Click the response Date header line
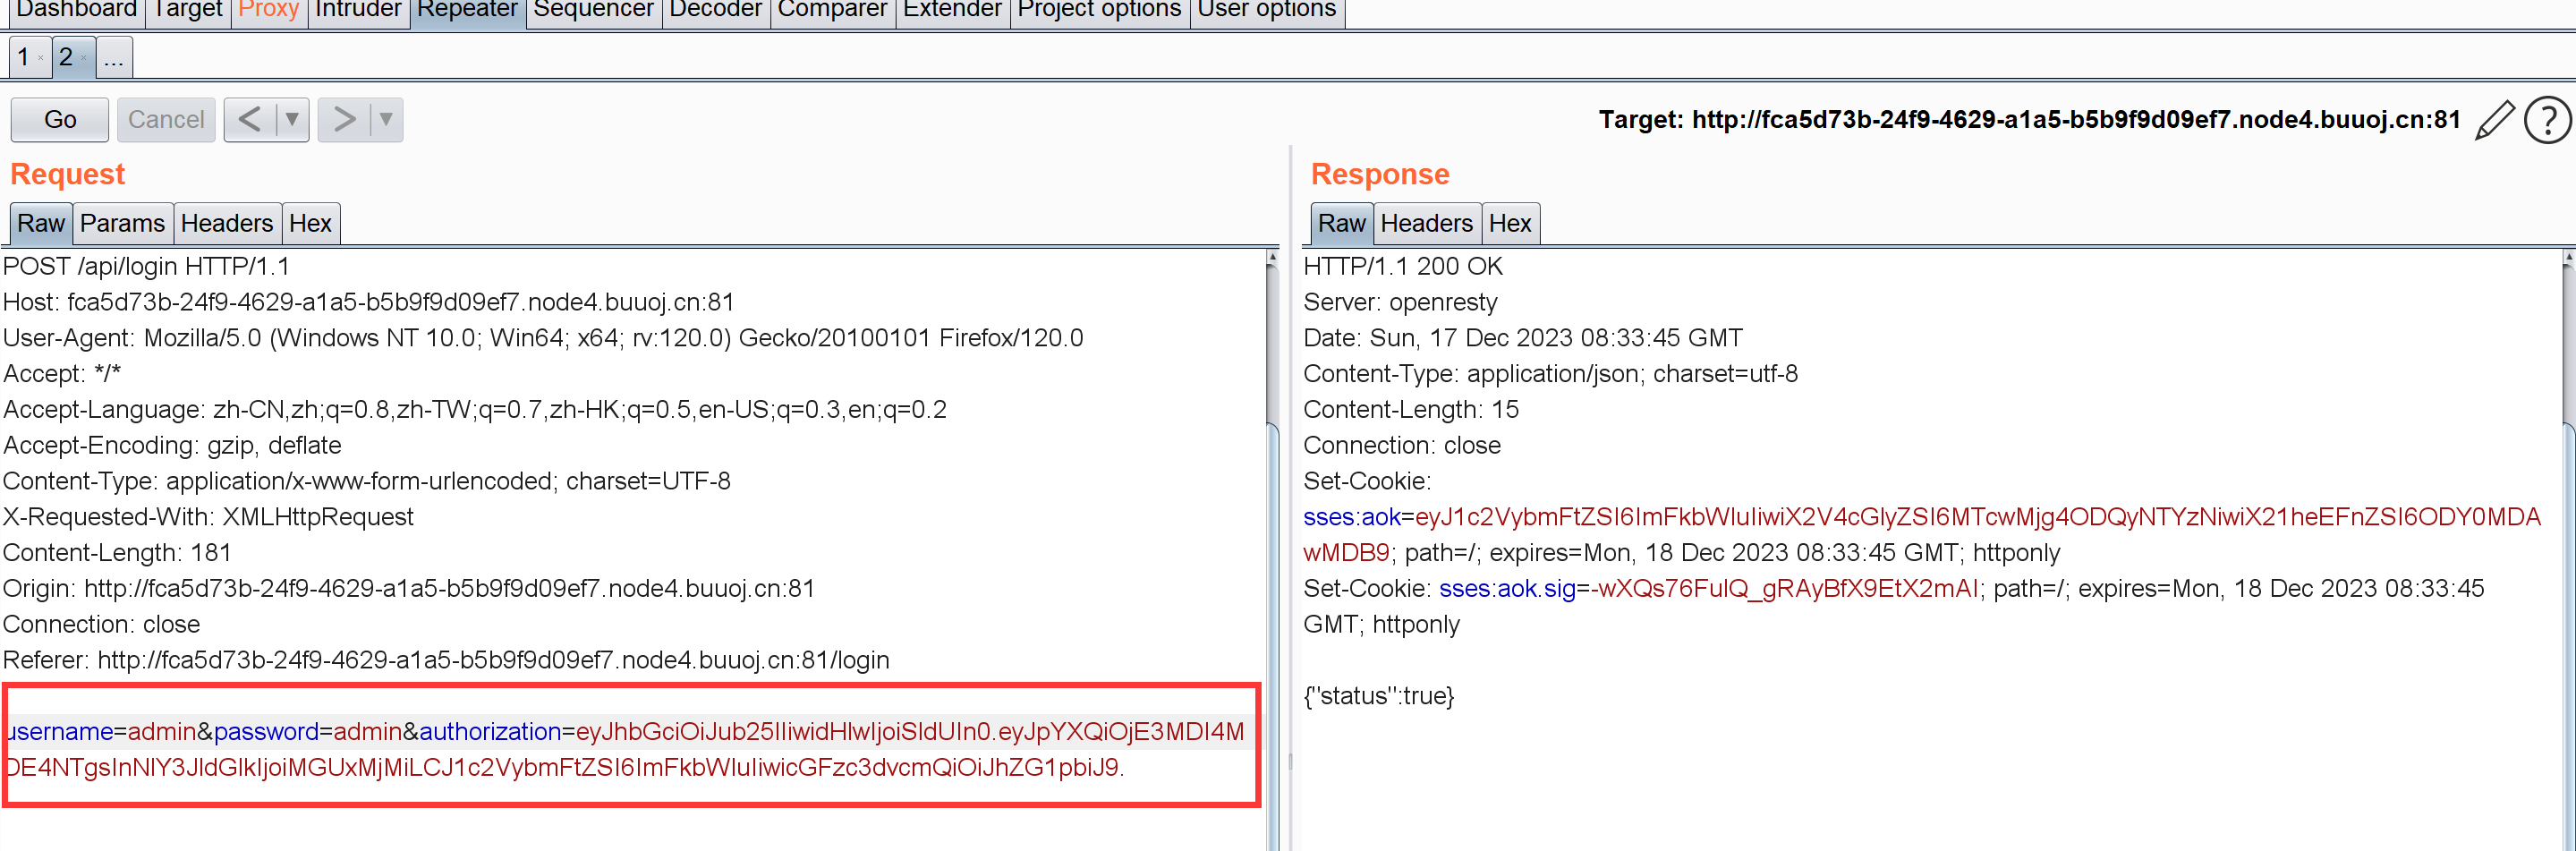This screenshot has width=2576, height=851. (x=1523, y=338)
